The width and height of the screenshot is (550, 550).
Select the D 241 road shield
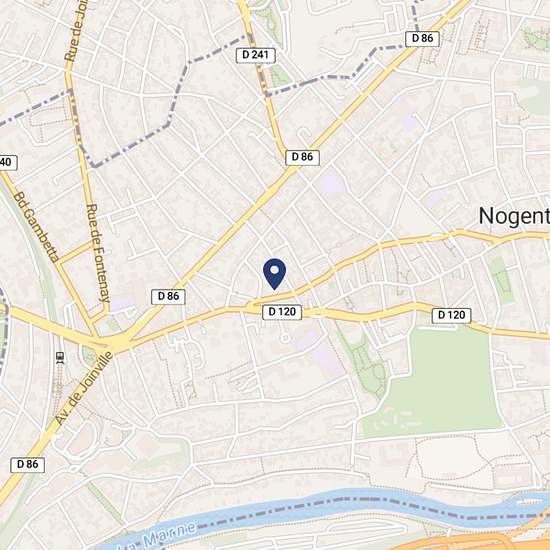(x=255, y=55)
